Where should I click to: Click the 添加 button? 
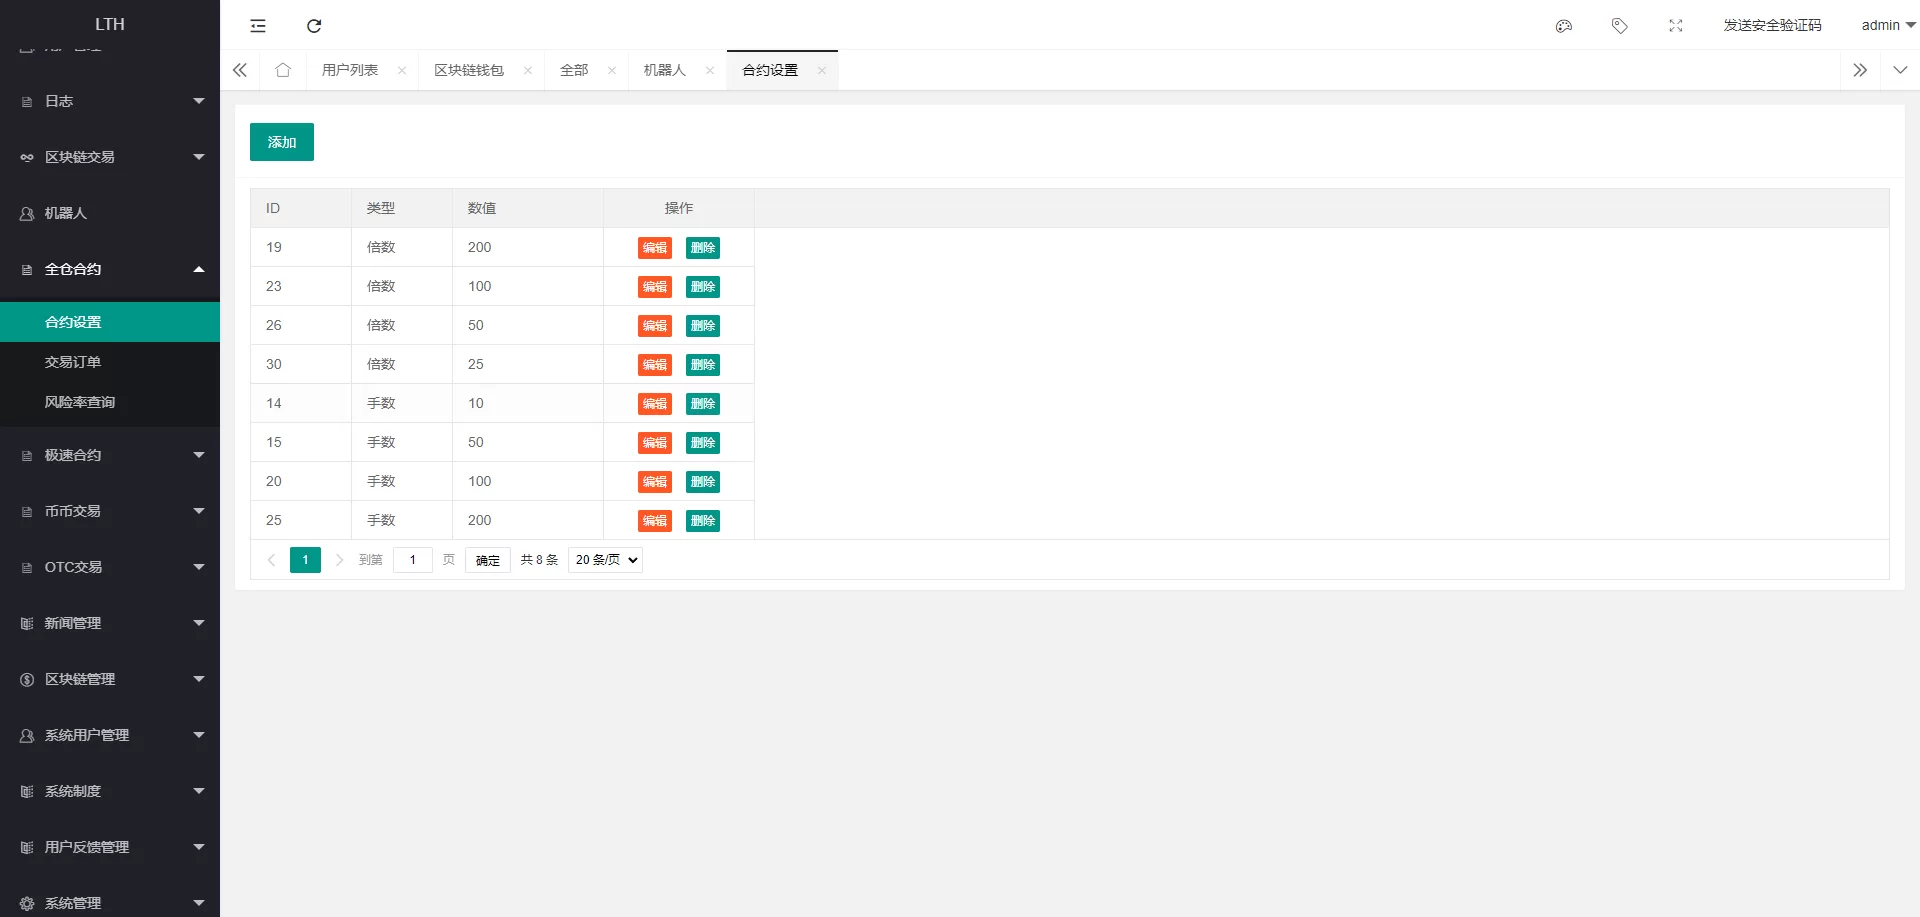pos(282,142)
